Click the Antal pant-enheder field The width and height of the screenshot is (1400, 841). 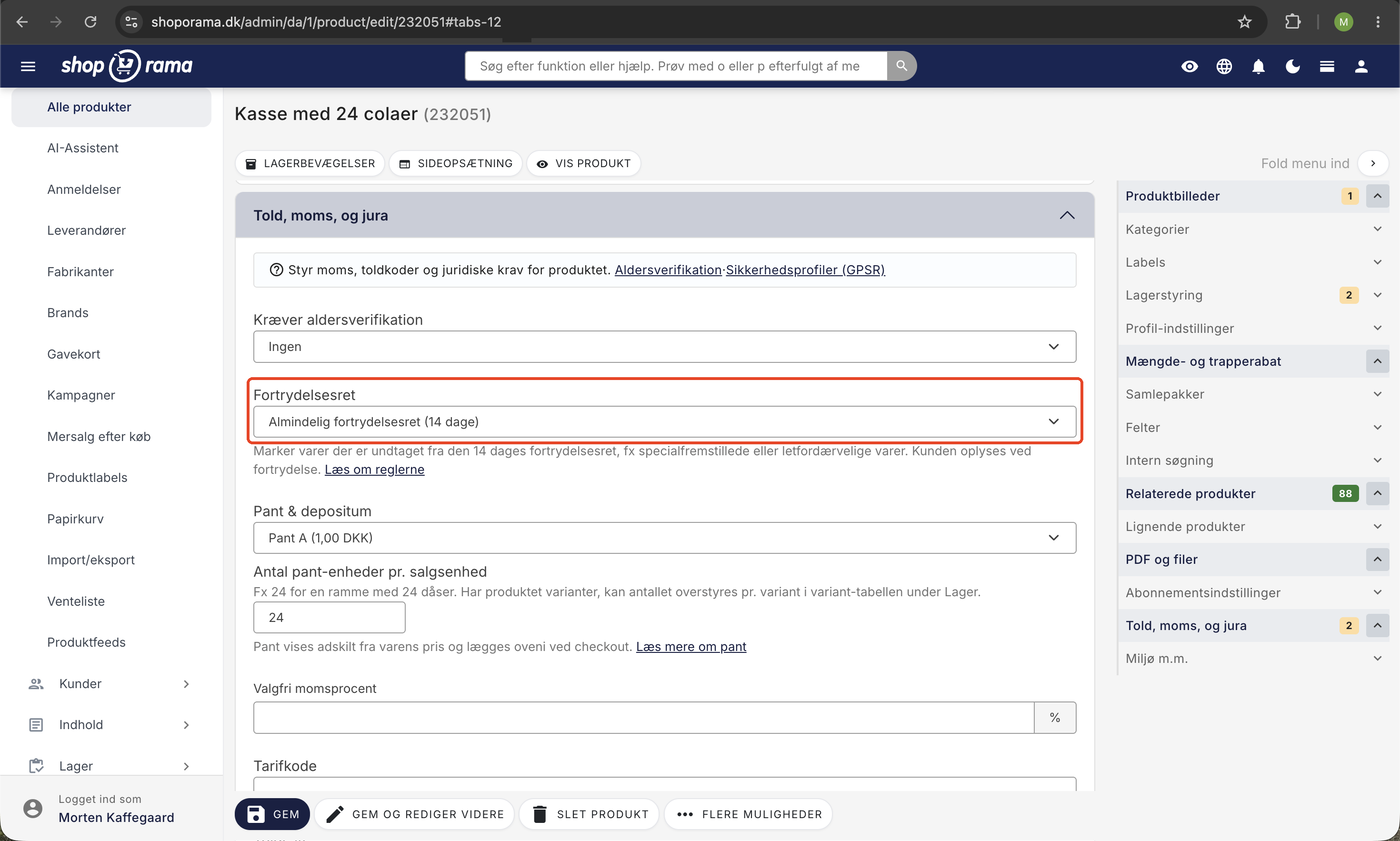(x=329, y=617)
